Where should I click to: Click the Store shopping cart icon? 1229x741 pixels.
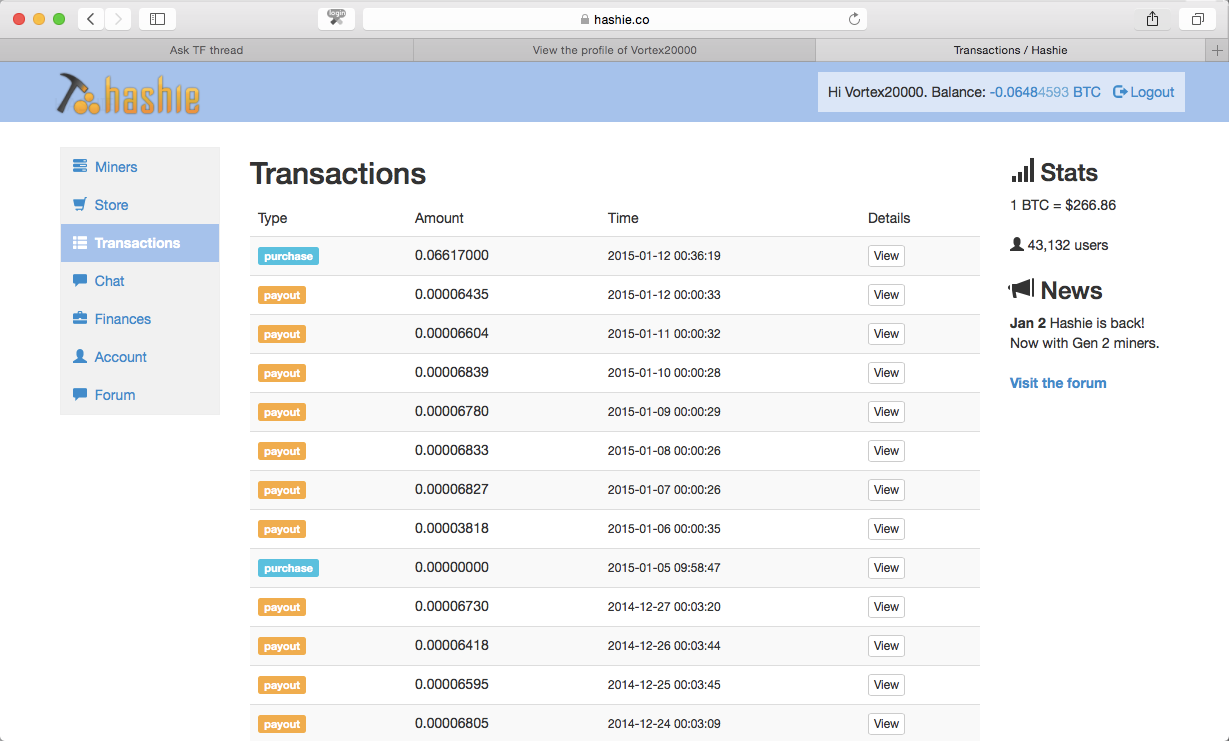pos(80,205)
